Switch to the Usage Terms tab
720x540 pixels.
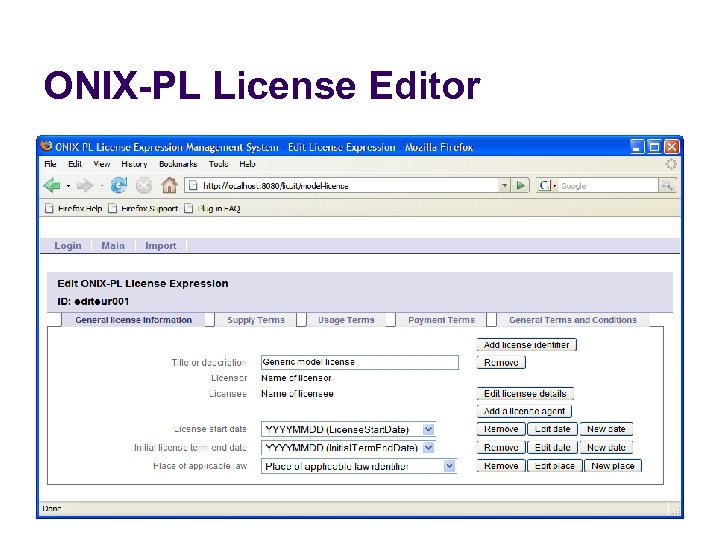coord(346,320)
